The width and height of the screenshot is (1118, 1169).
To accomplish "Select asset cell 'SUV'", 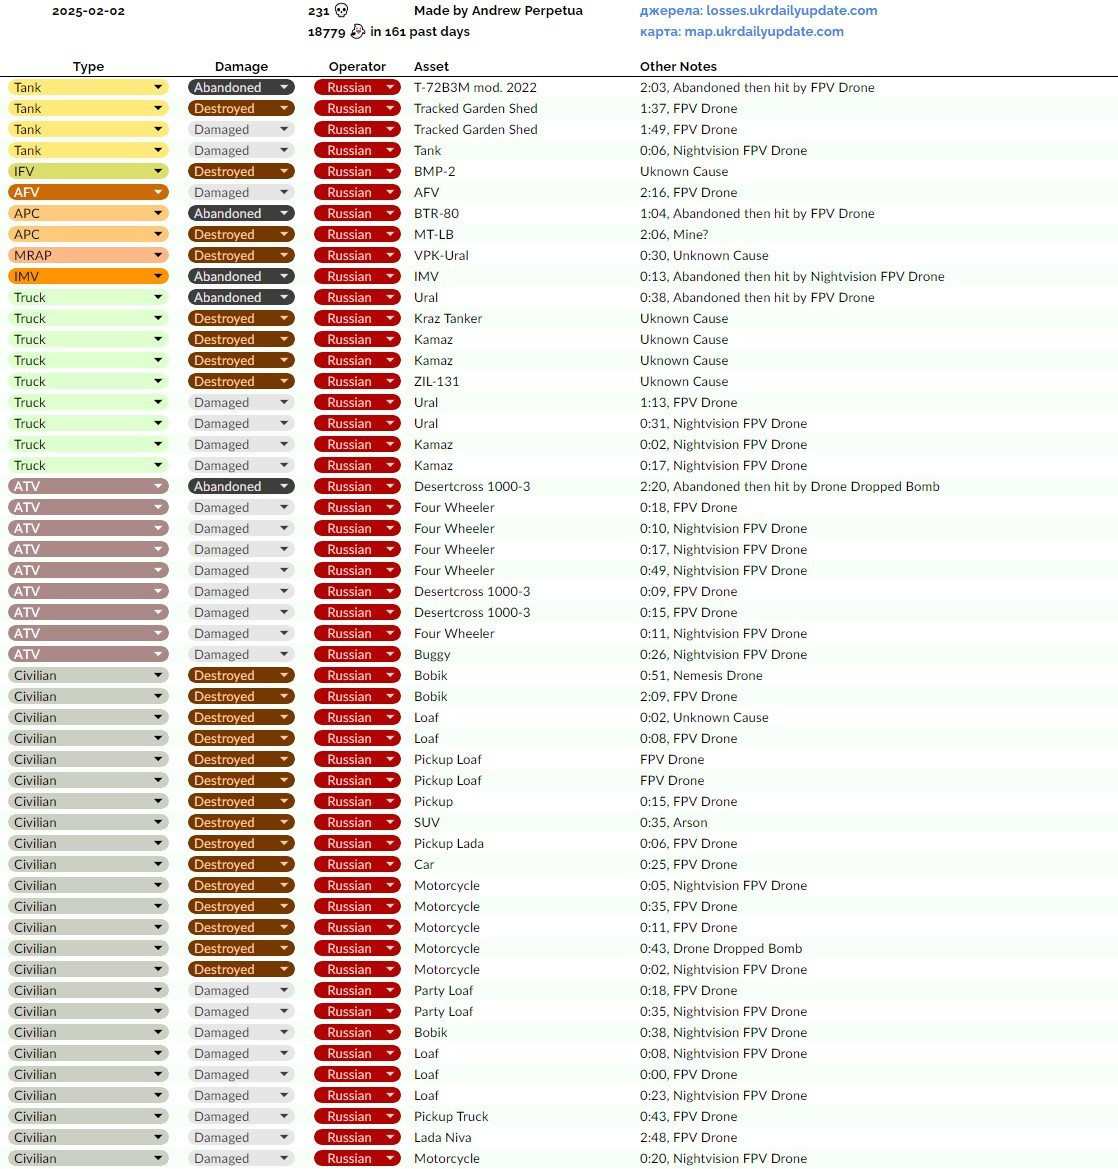I will click(x=427, y=822).
